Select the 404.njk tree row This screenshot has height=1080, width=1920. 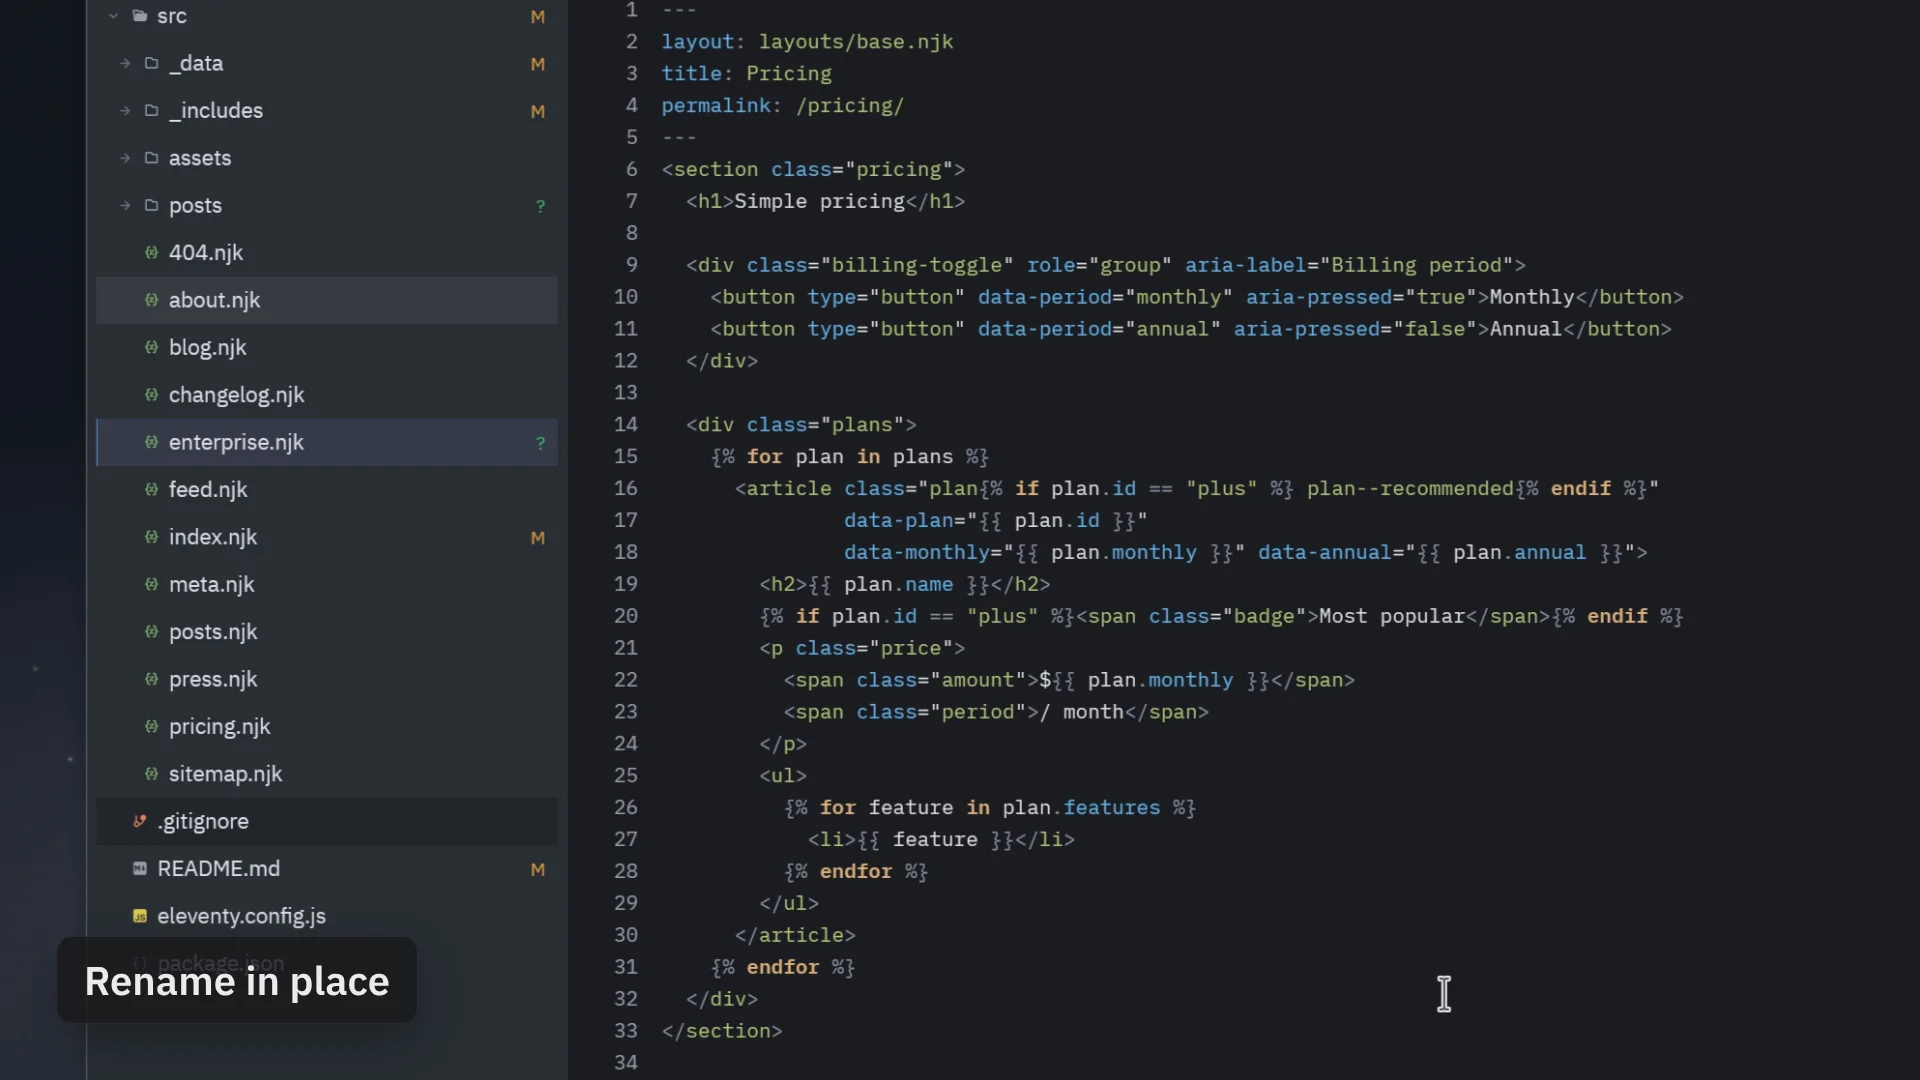tap(326, 253)
